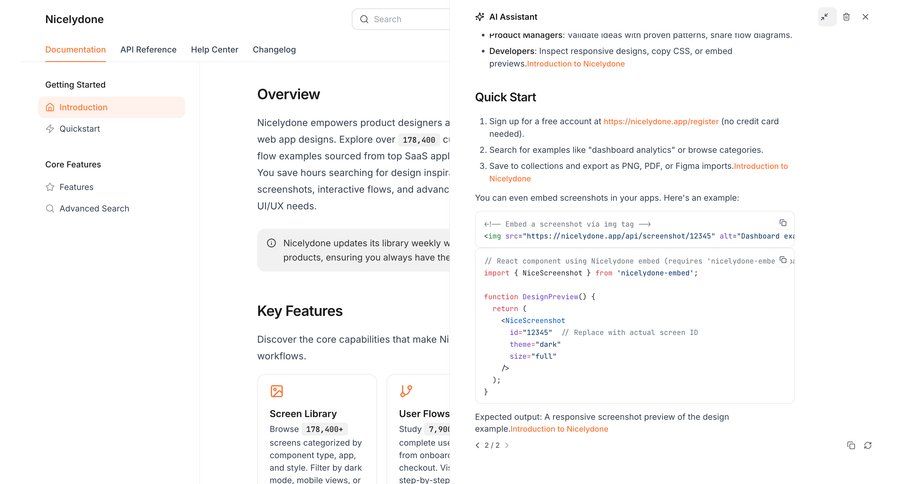The width and height of the screenshot is (900, 484).
Task: Select Introduction in the sidebar
Action: [112, 107]
